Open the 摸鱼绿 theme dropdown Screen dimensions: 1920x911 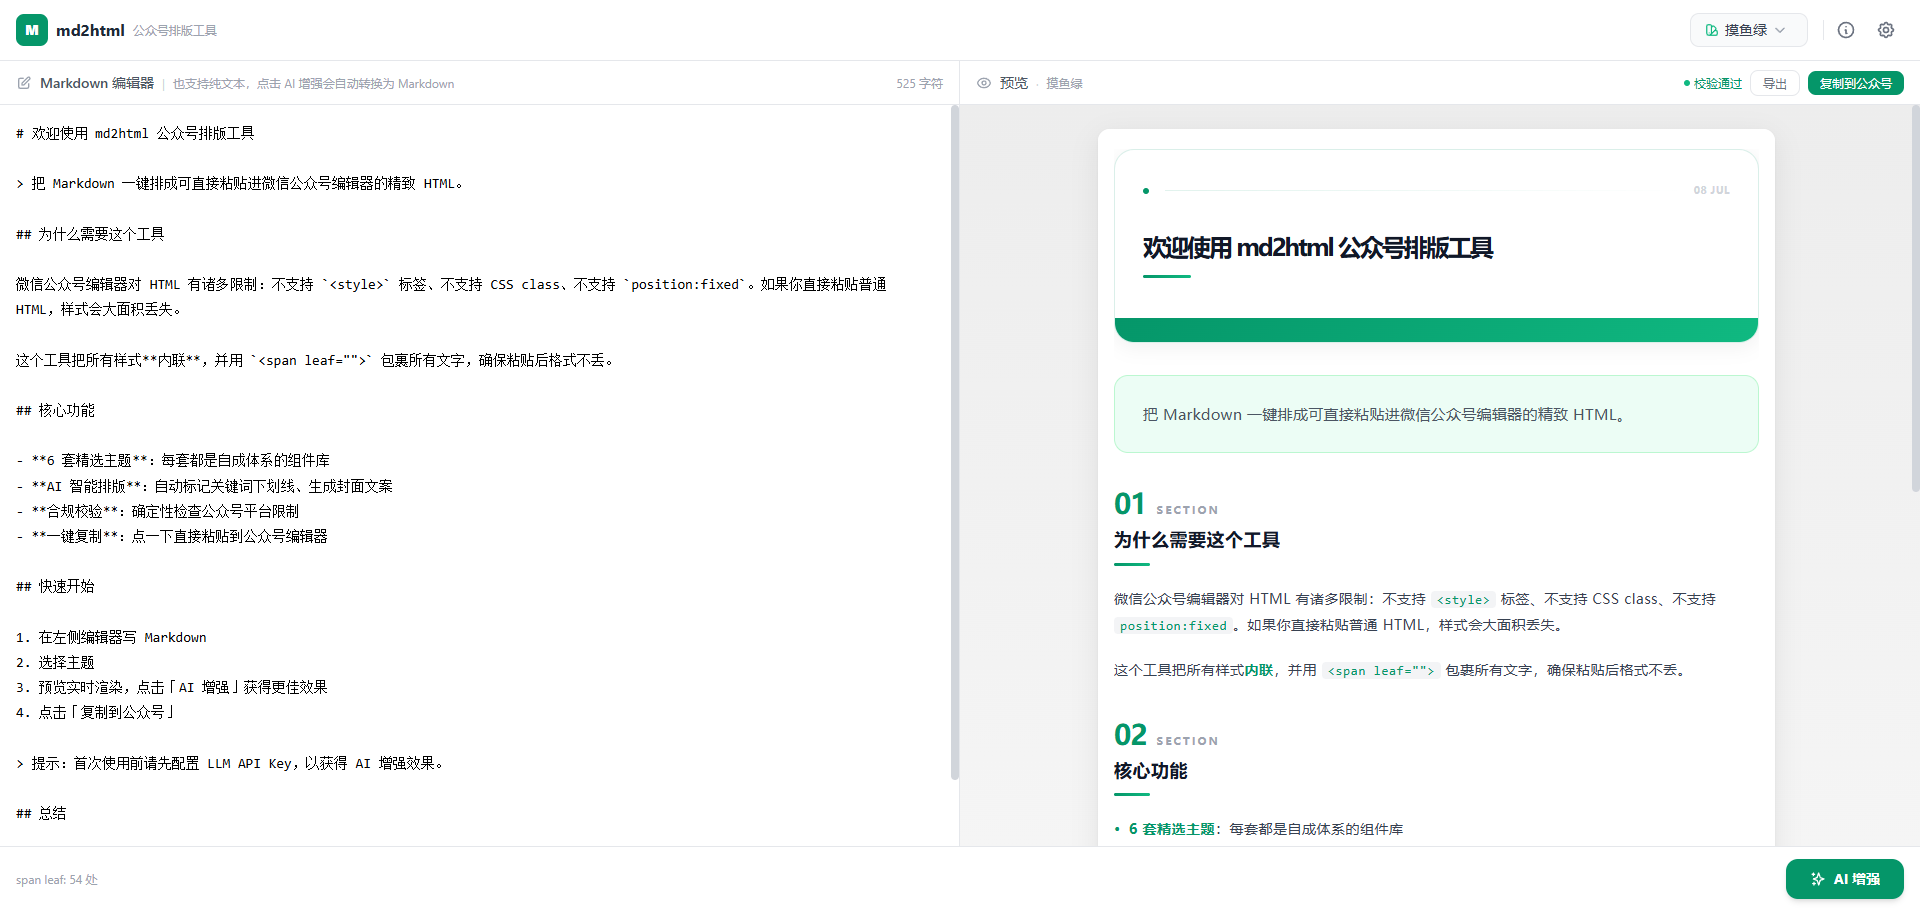pyautogui.click(x=1748, y=30)
